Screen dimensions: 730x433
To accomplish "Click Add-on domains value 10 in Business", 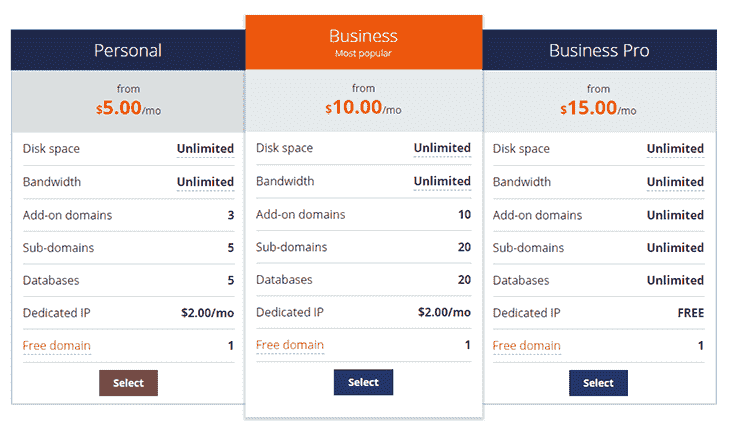I will 465,214.
